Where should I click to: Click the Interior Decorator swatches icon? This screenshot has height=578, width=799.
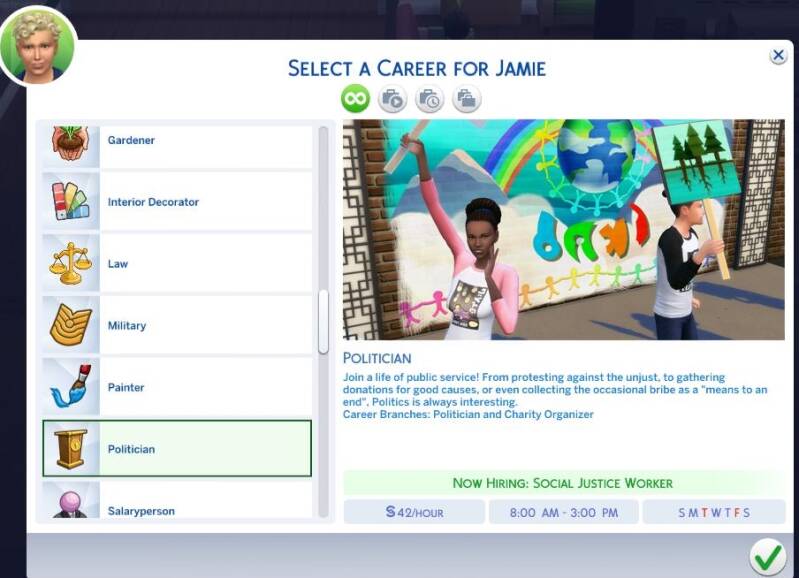pyautogui.click(x=70, y=201)
